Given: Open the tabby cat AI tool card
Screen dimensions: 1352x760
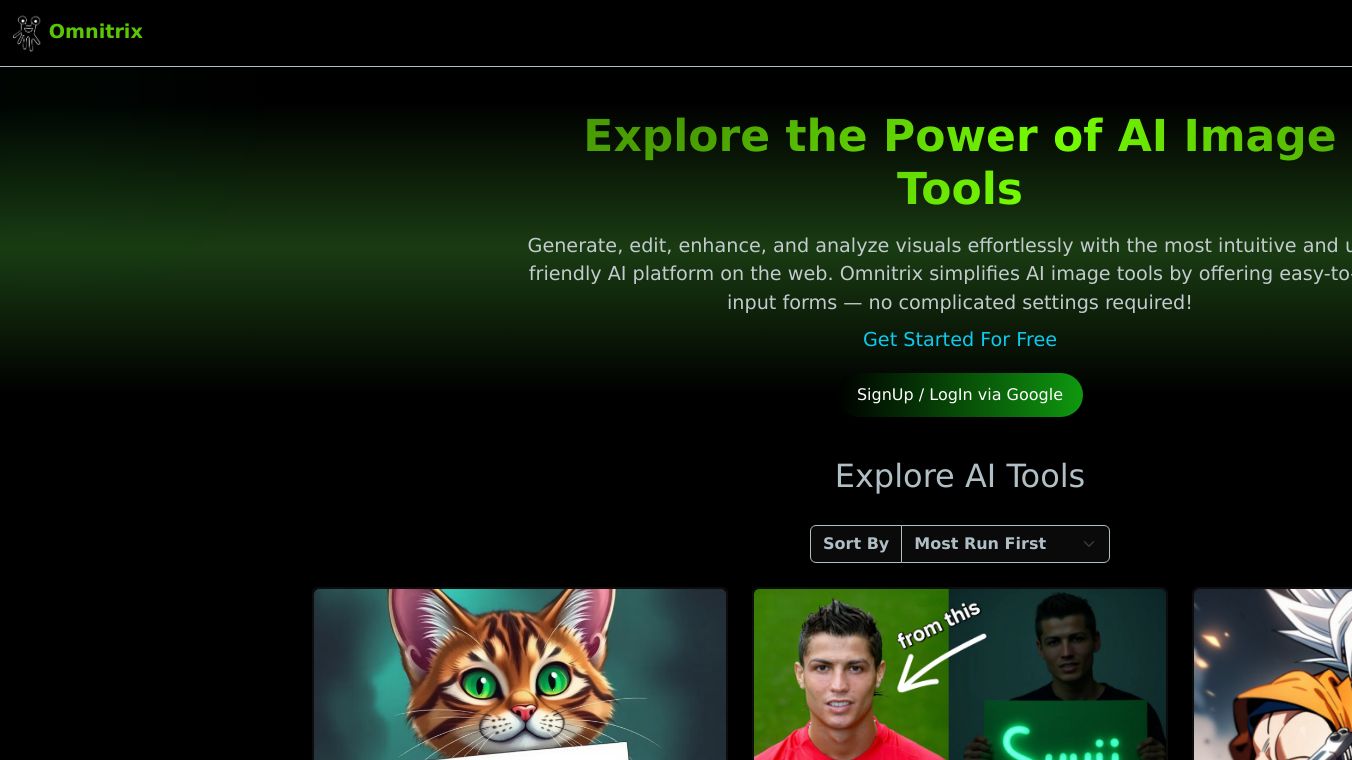Looking at the screenshot, I should [x=520, y=674].
